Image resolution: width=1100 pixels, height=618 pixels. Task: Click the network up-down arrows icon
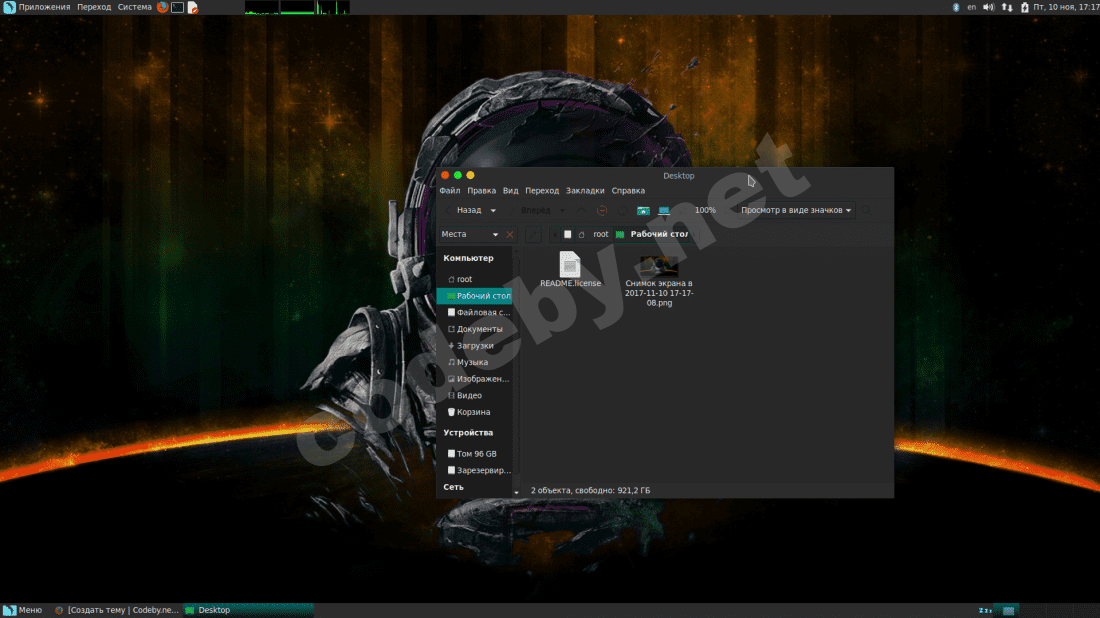1007,7
